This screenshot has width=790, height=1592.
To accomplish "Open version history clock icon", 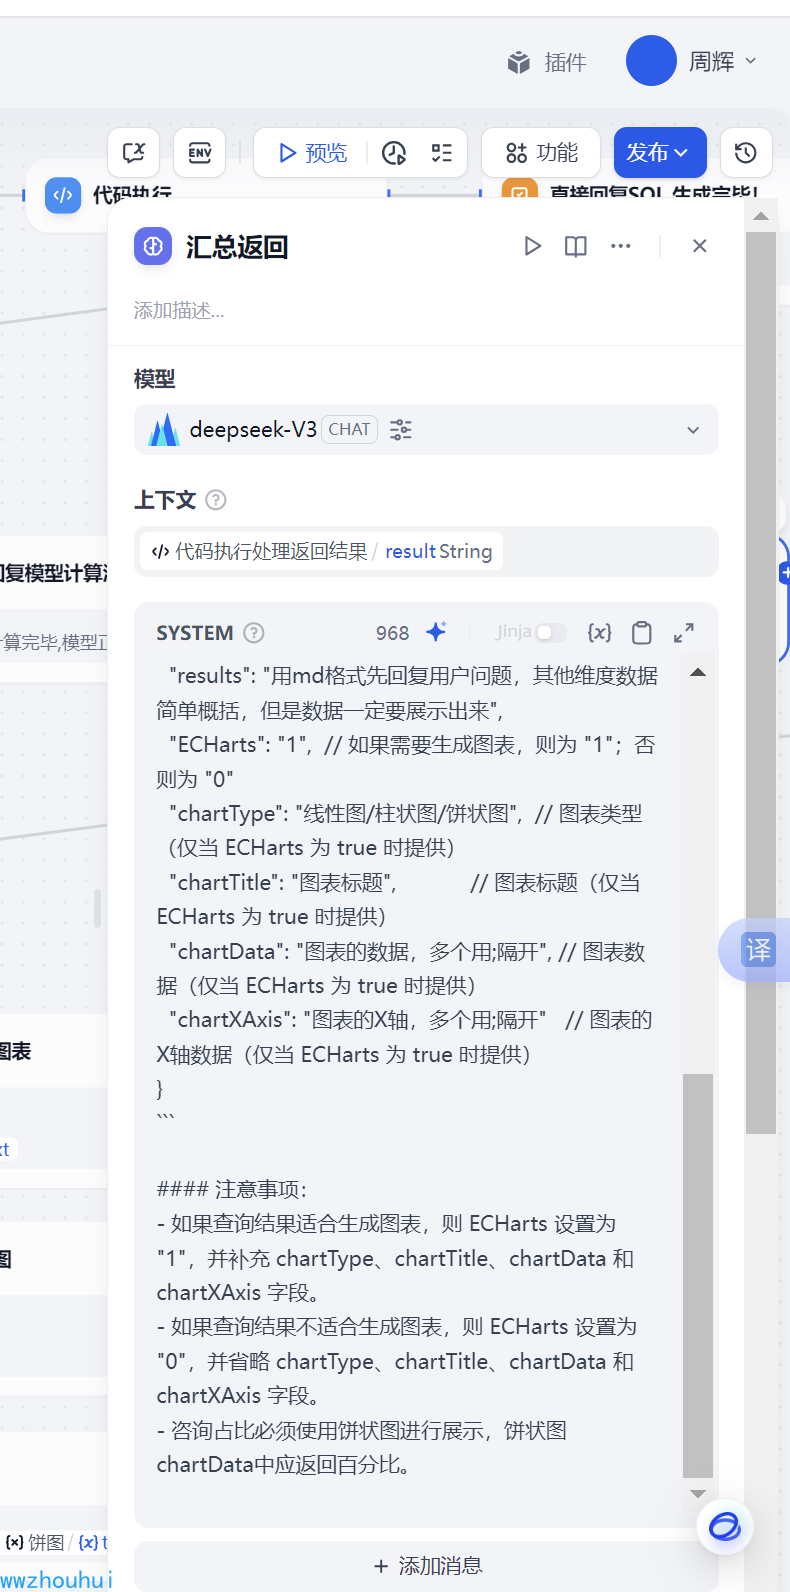I will [746, 153].
